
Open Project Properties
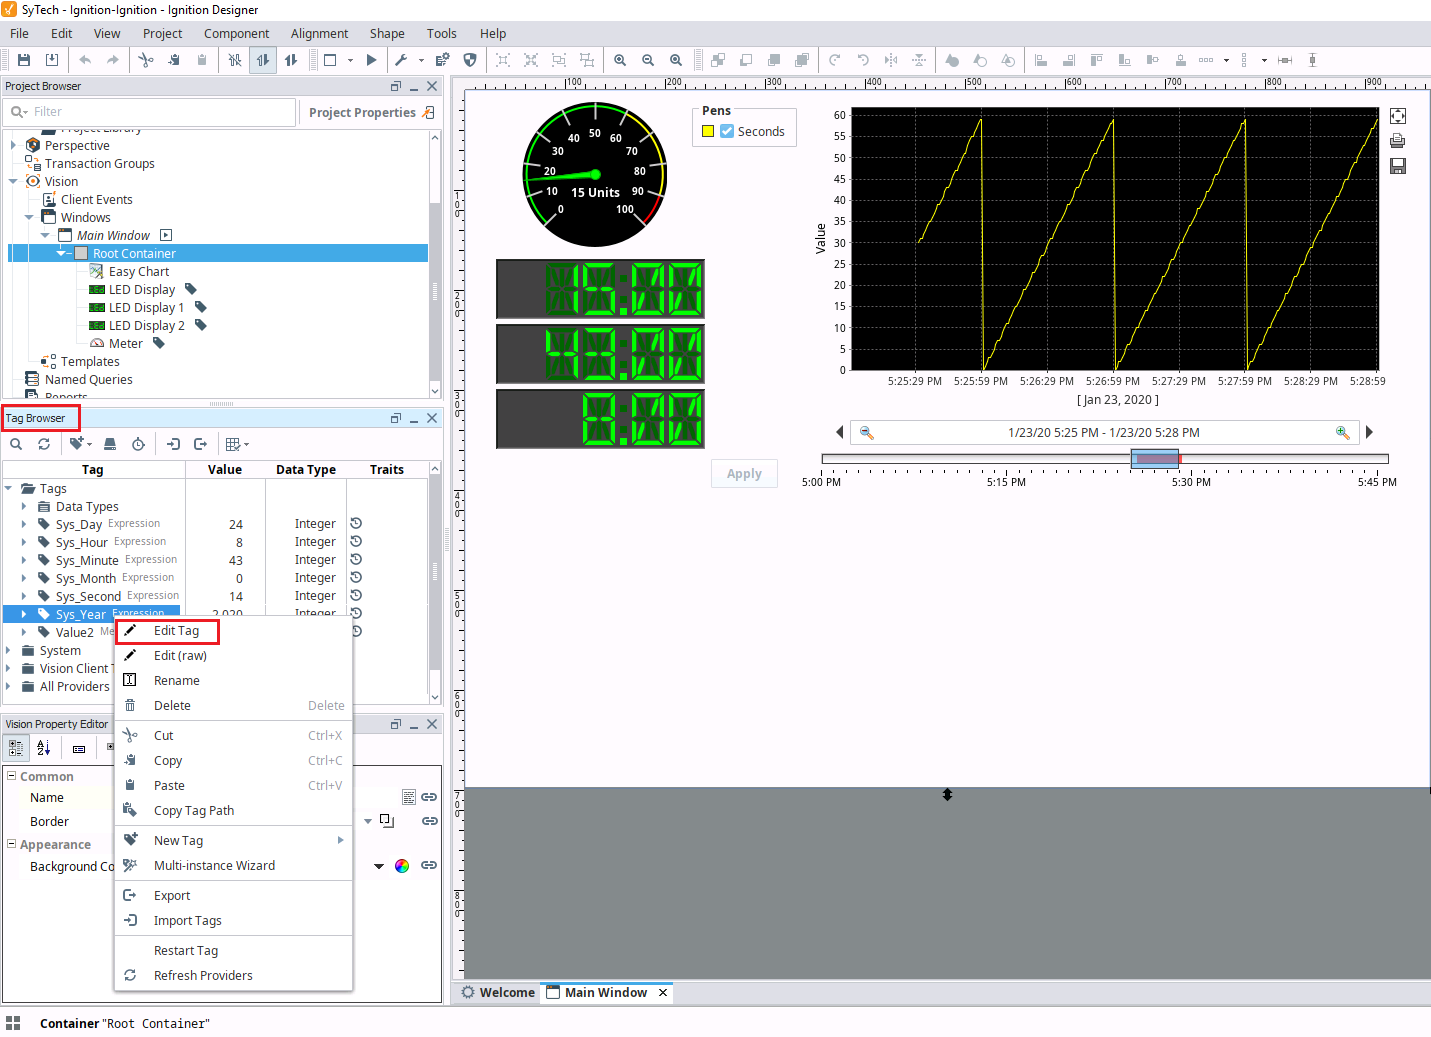(x=371, y=112)
